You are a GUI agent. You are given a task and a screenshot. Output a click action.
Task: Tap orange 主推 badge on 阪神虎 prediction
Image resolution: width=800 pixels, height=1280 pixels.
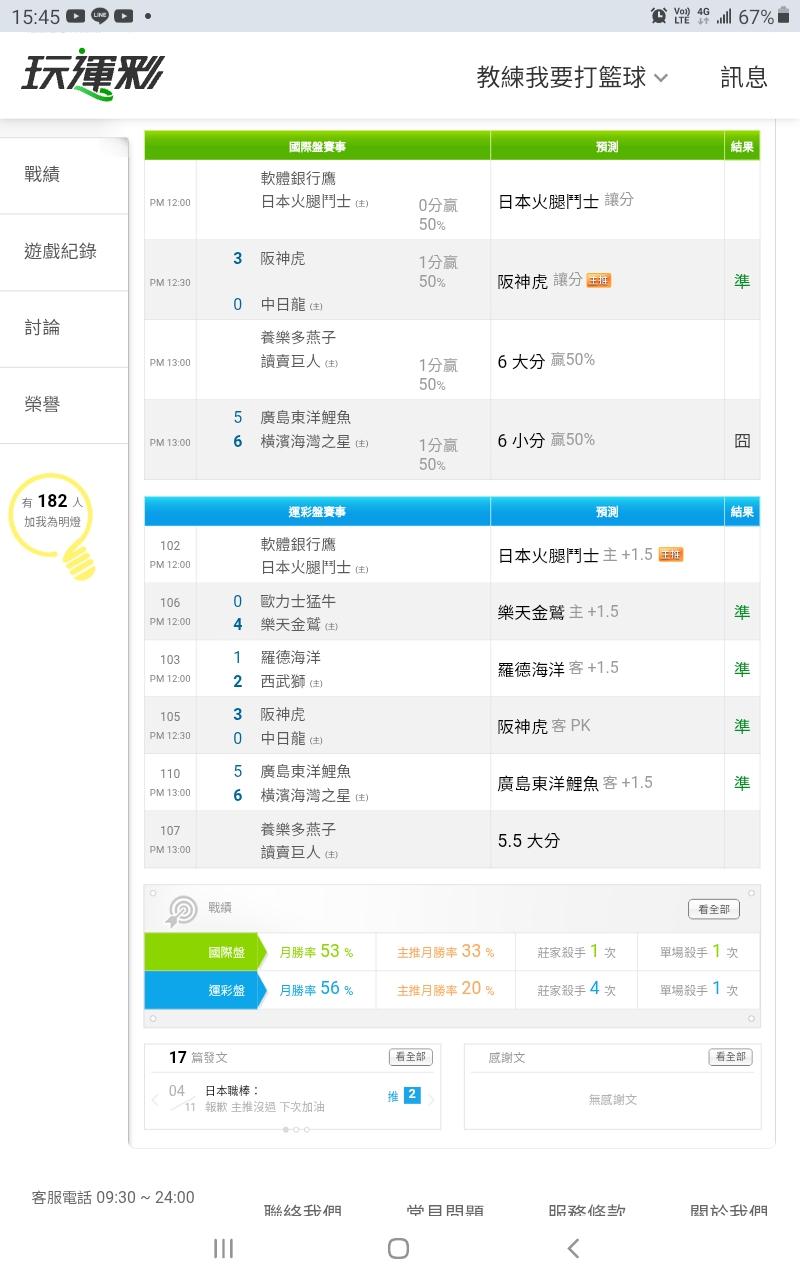599,281
